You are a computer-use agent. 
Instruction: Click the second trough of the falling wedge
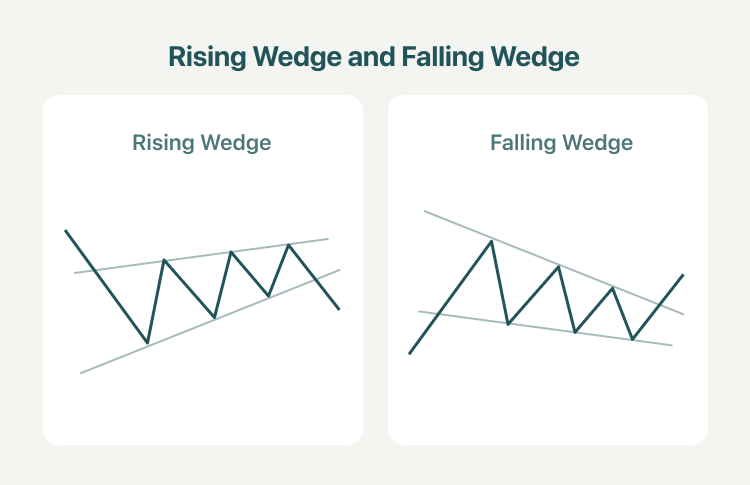point(575,332)
